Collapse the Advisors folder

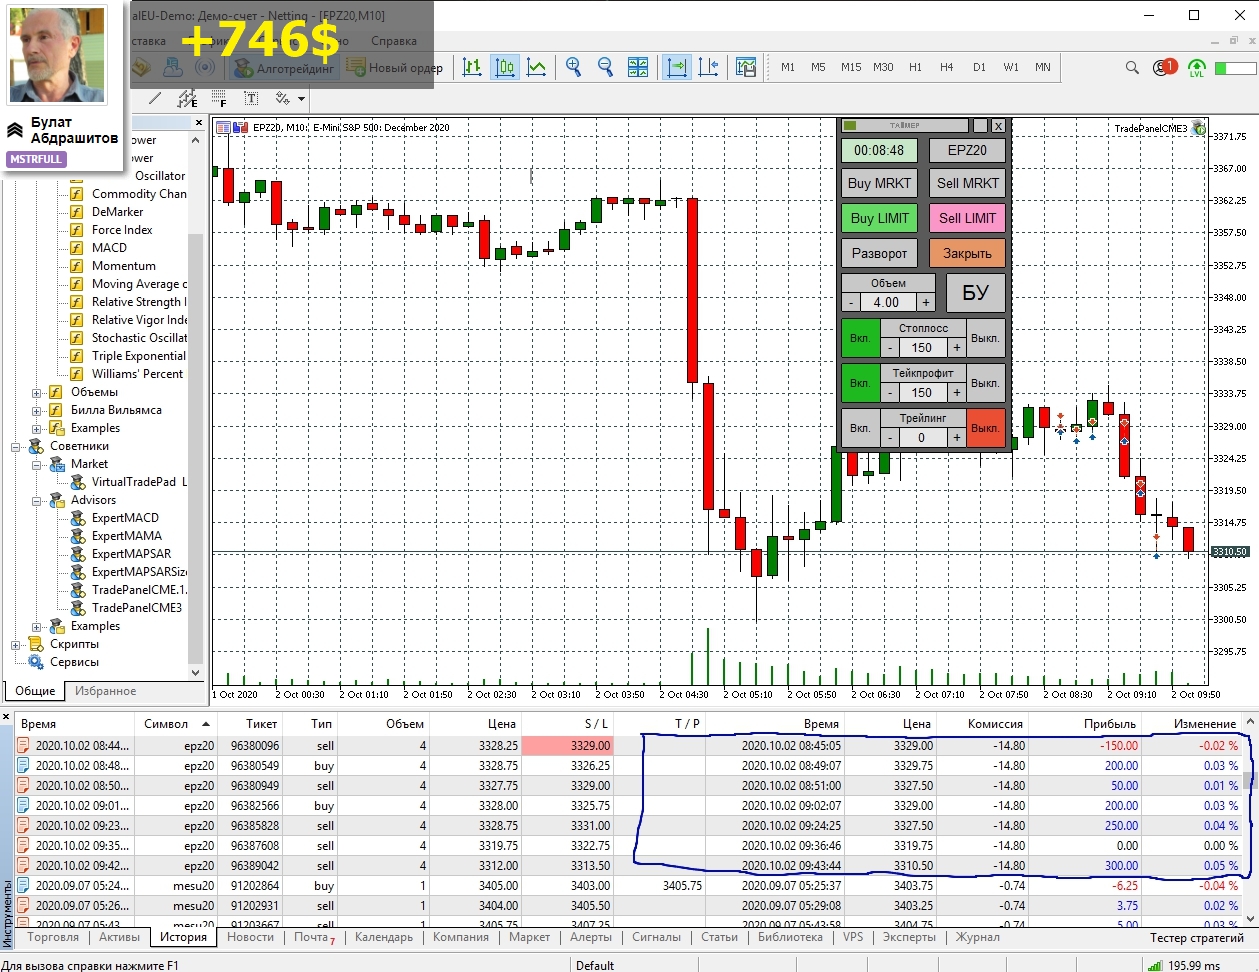click(x=37, y=500)
